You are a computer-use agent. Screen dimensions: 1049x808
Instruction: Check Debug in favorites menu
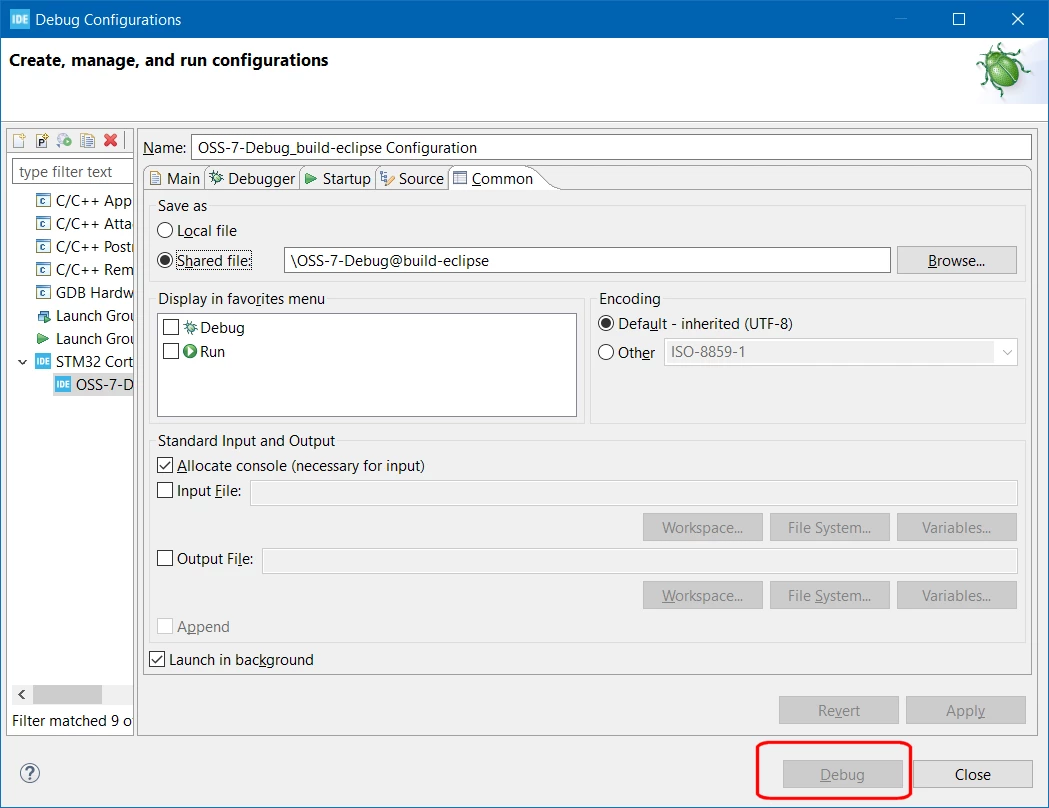pos(171,327)
